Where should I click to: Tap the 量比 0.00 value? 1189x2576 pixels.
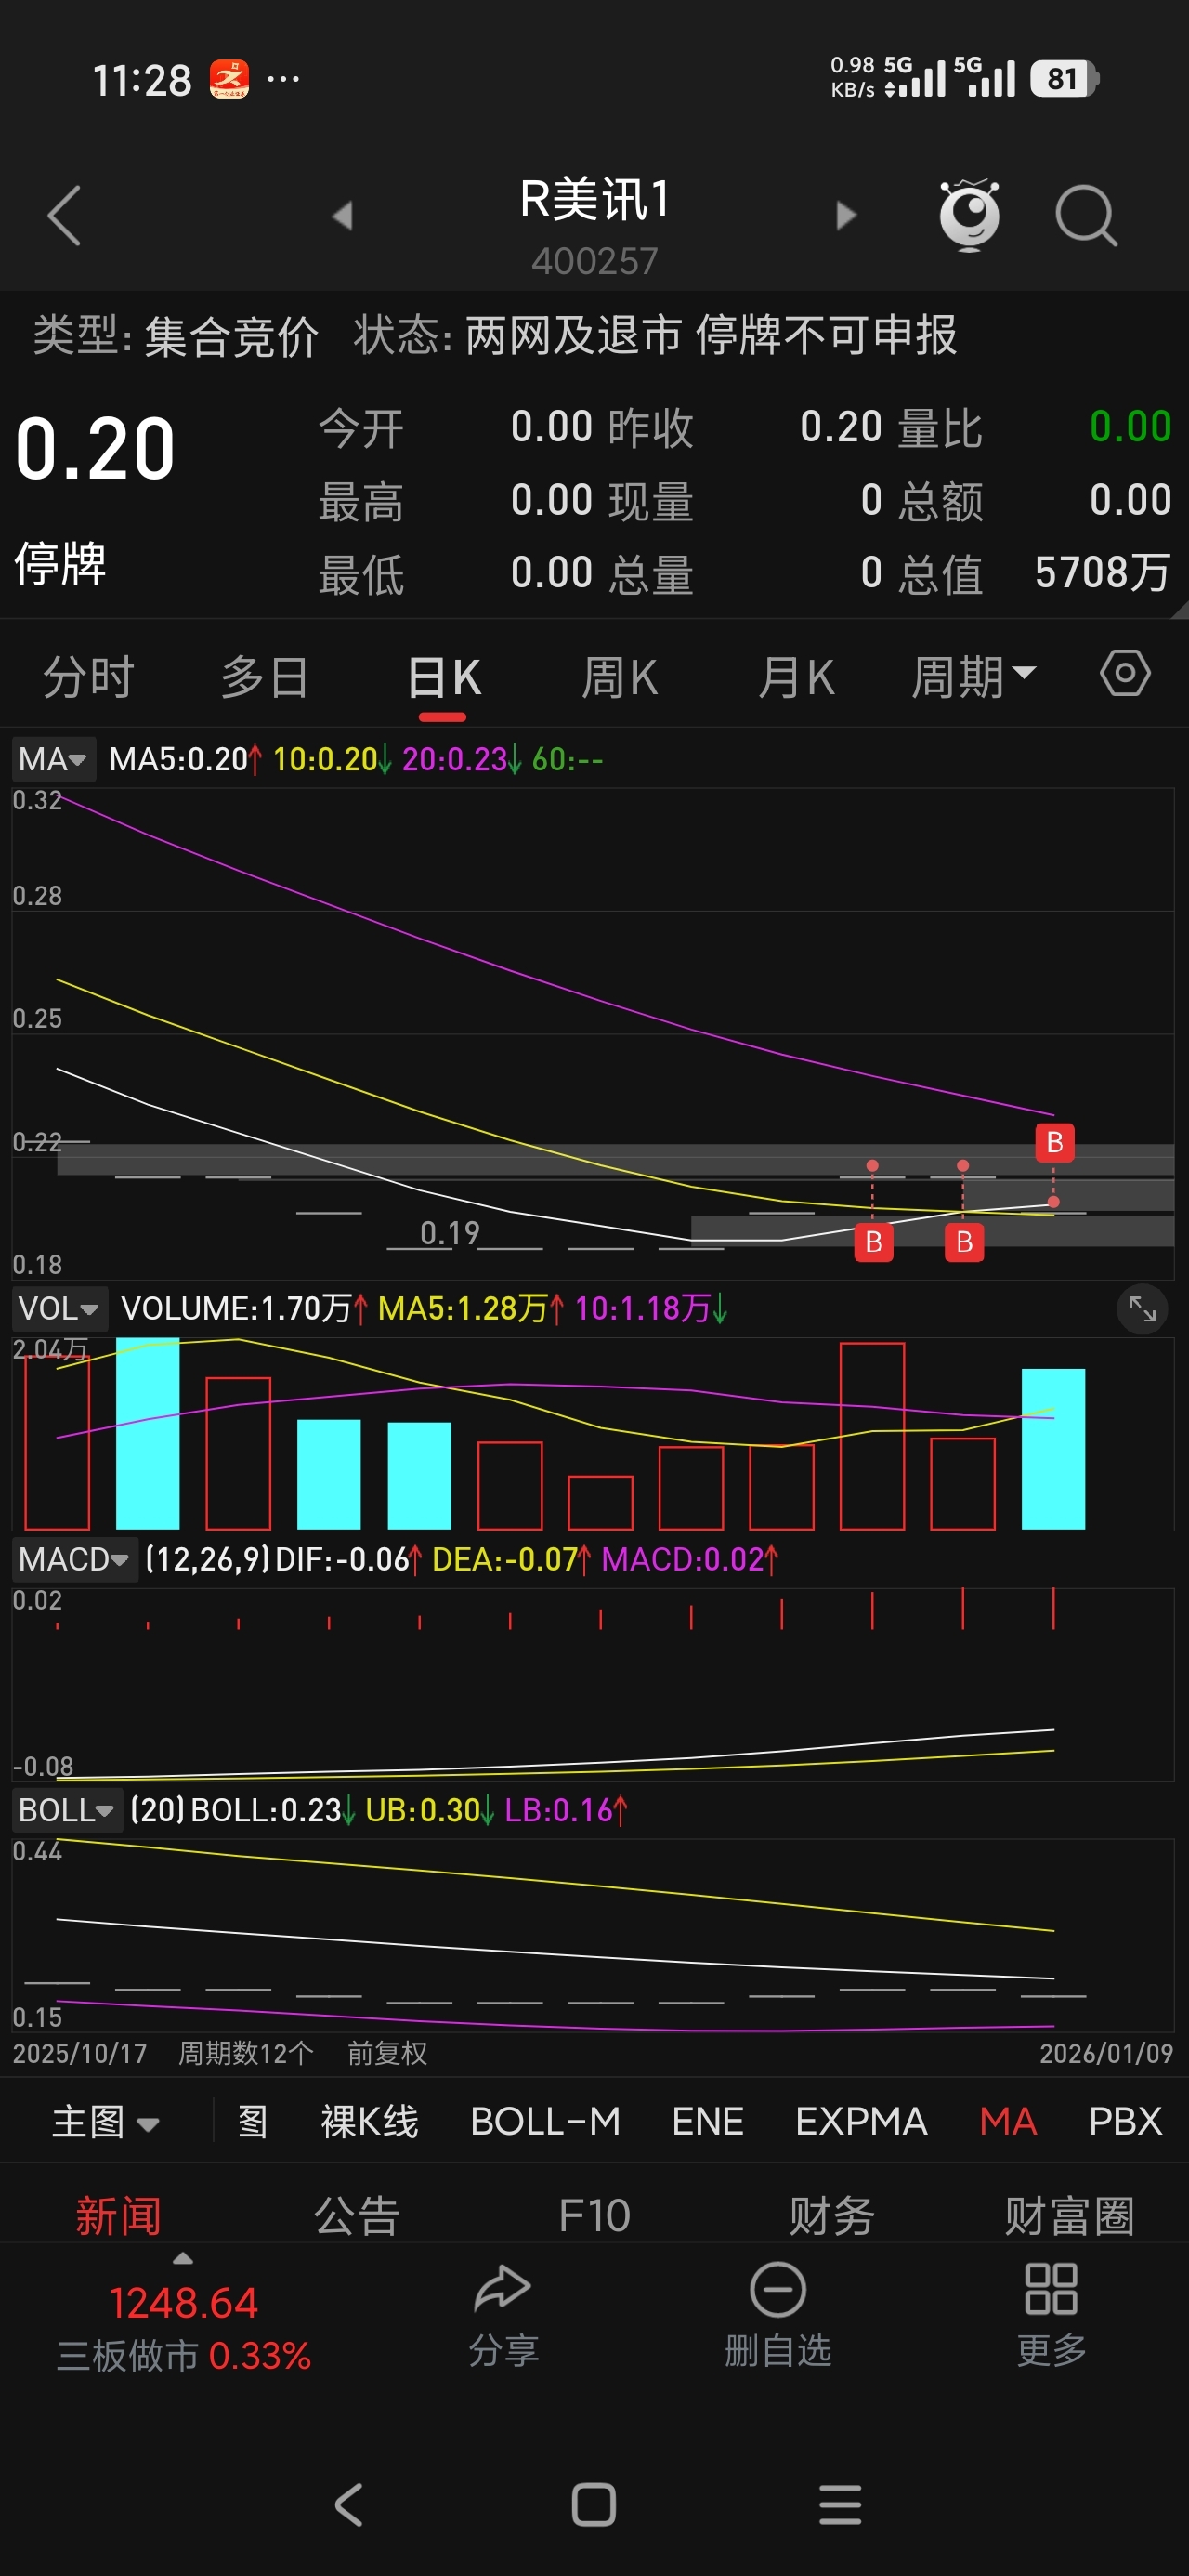pos(1130,427)
